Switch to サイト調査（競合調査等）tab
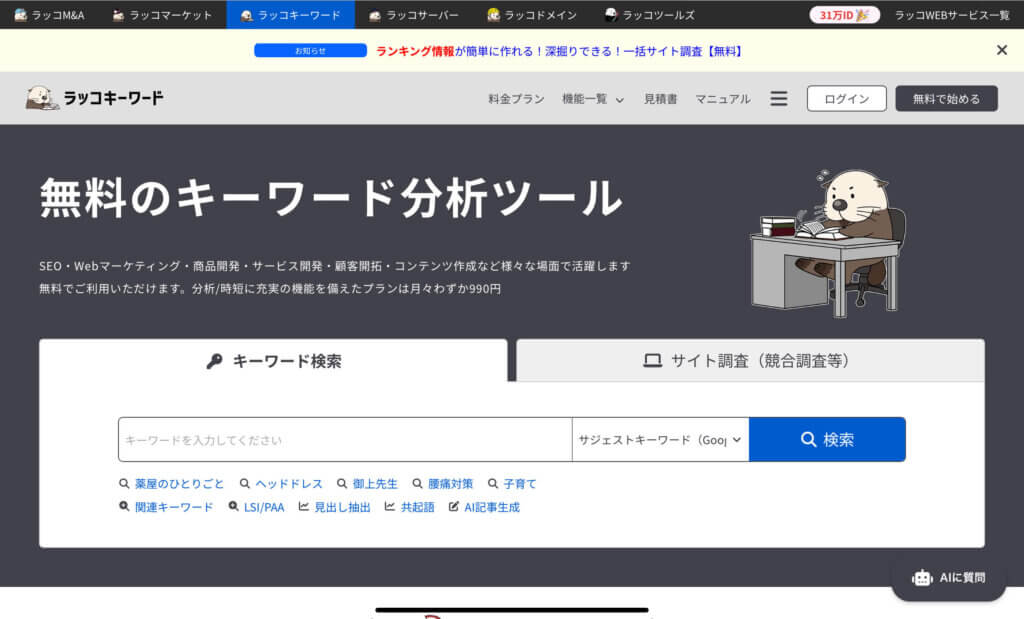Screen dimensions: 1024x619 (750, 360)
